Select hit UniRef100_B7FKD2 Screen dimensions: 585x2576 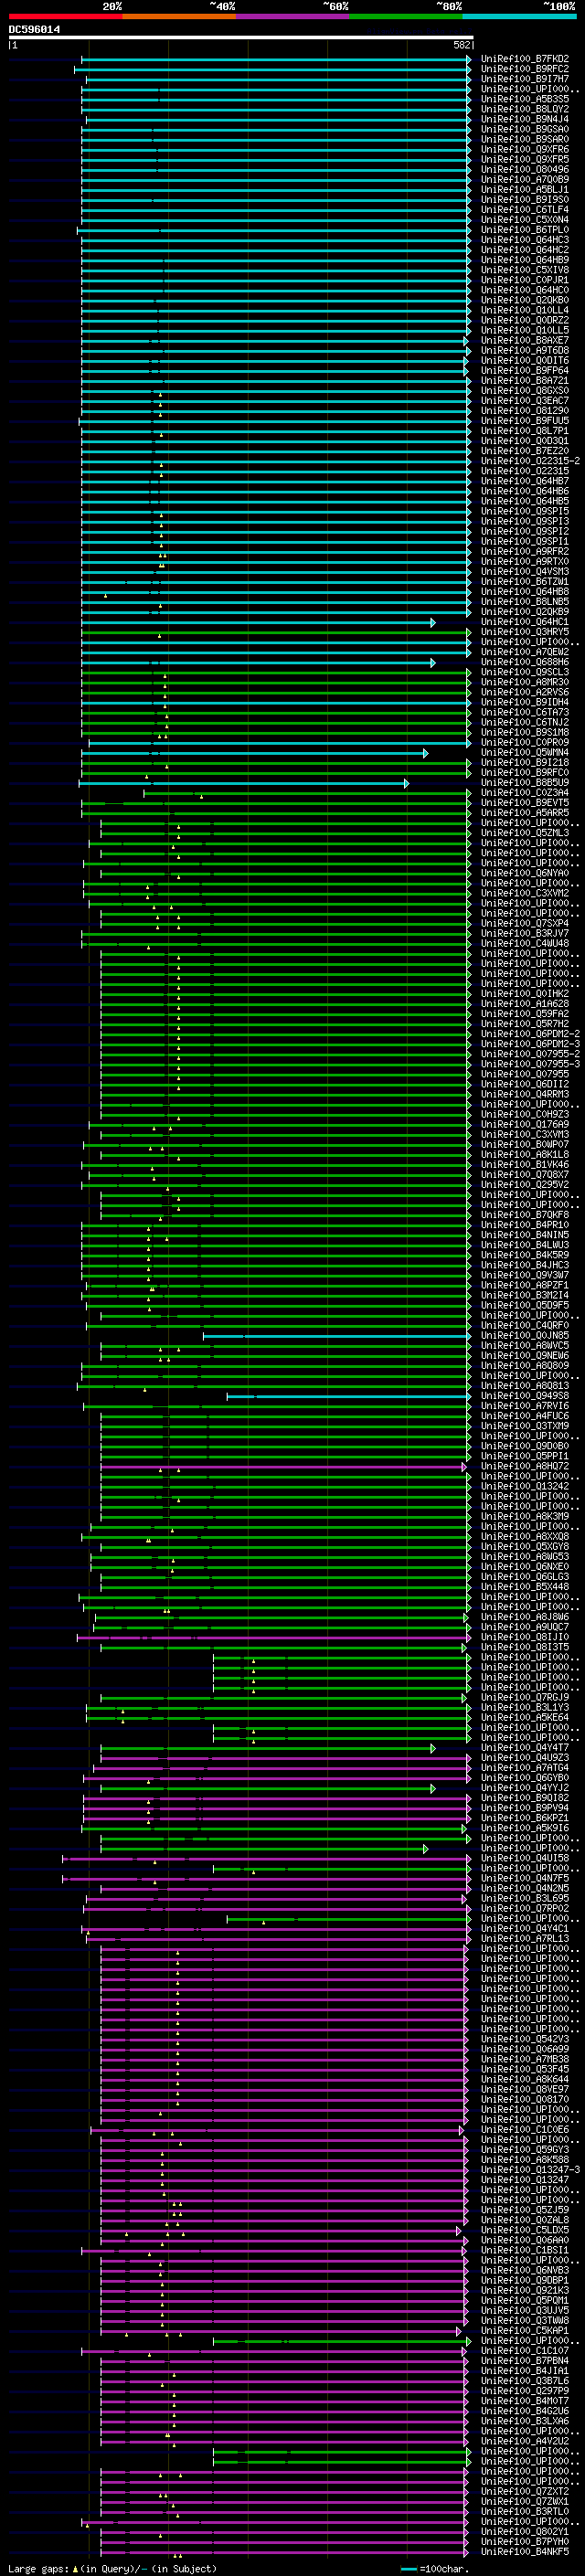(525, 59)
